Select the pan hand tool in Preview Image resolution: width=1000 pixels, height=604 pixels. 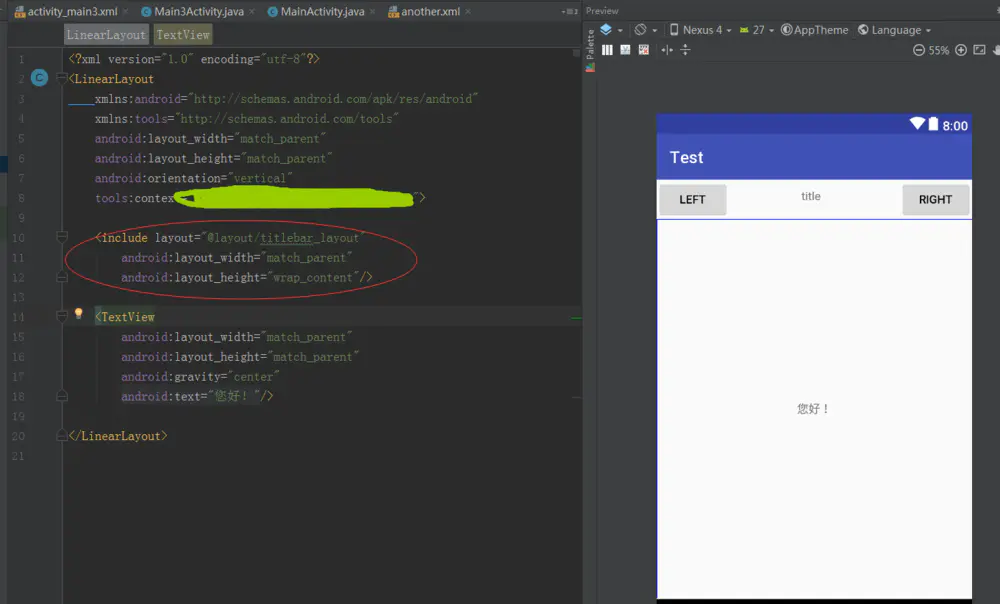point(996,50)
